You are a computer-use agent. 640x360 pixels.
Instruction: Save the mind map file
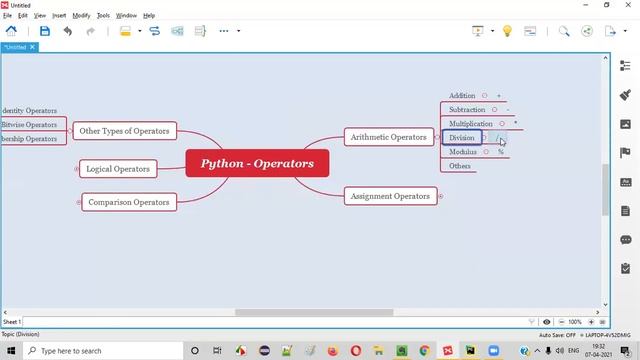(x=45, y=31)
